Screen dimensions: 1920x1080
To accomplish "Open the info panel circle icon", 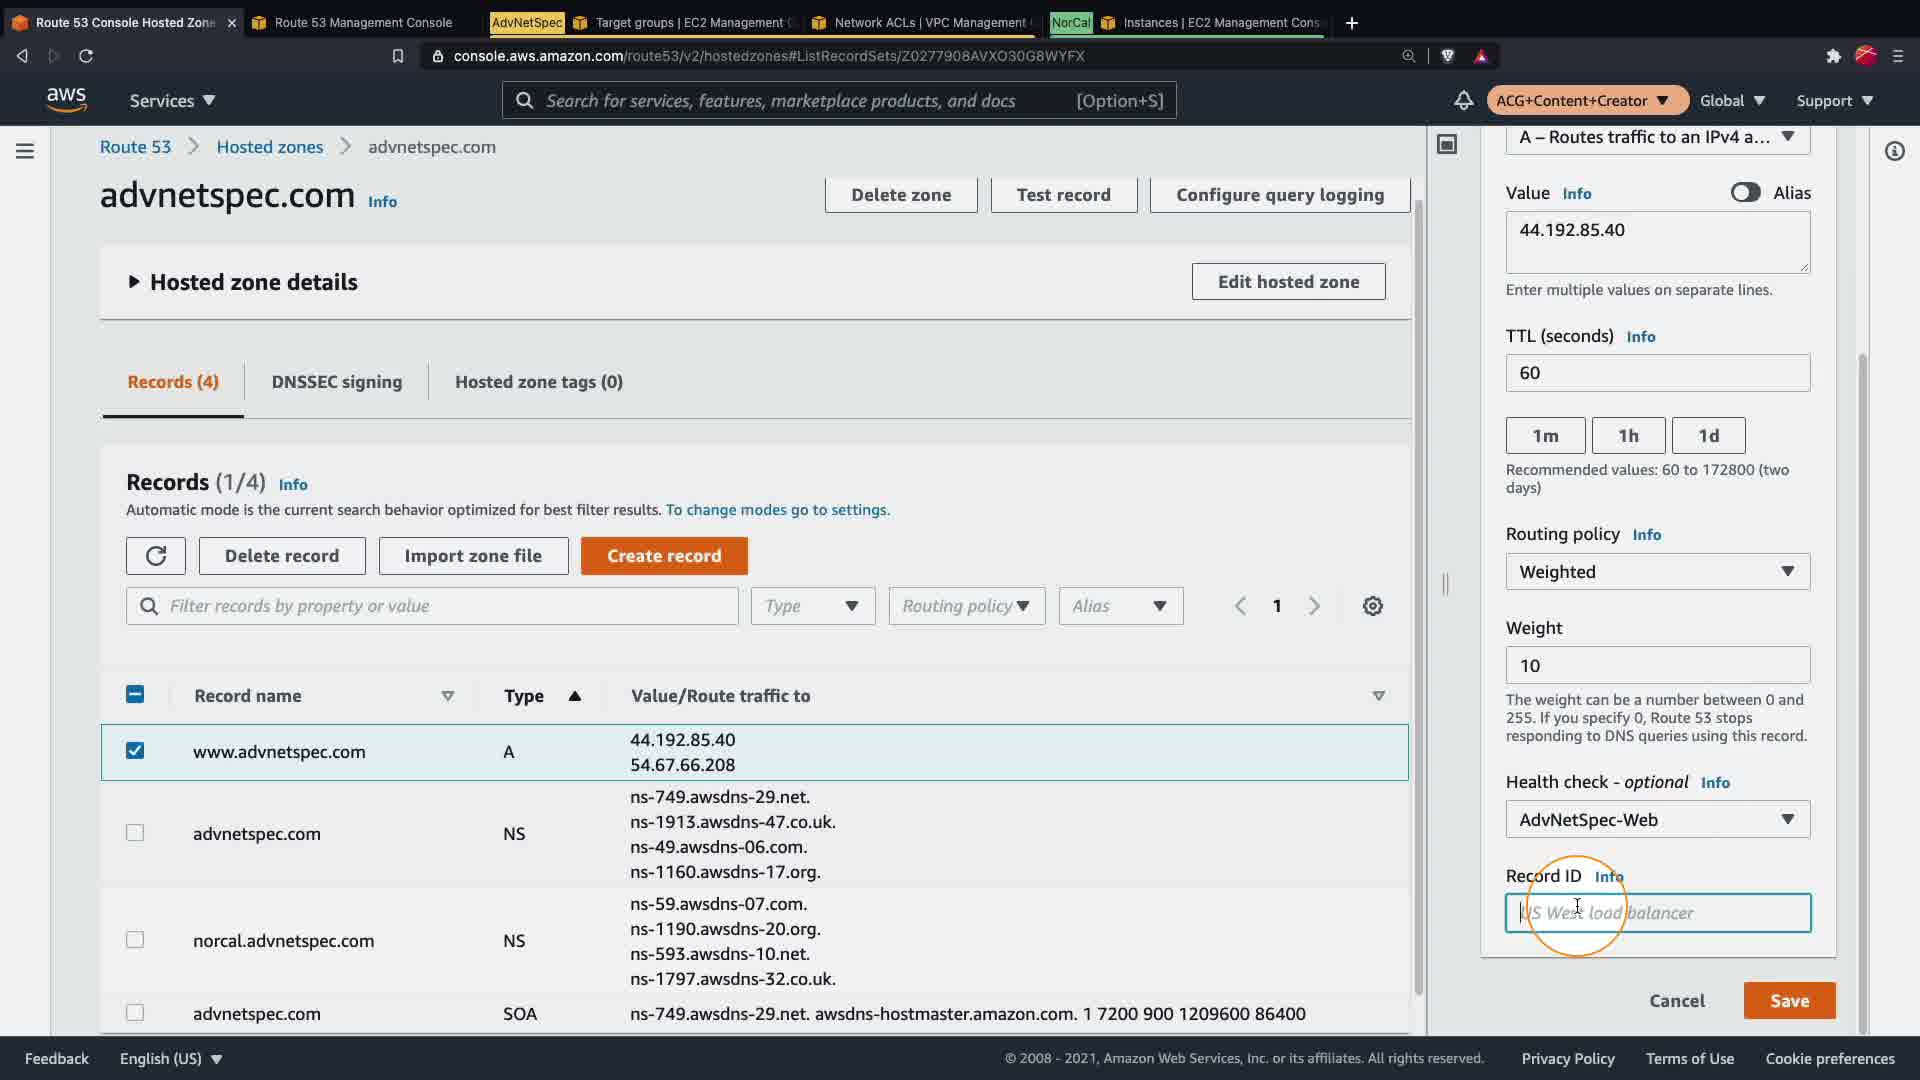I will pyautogui.click(x=1894, y=151).
